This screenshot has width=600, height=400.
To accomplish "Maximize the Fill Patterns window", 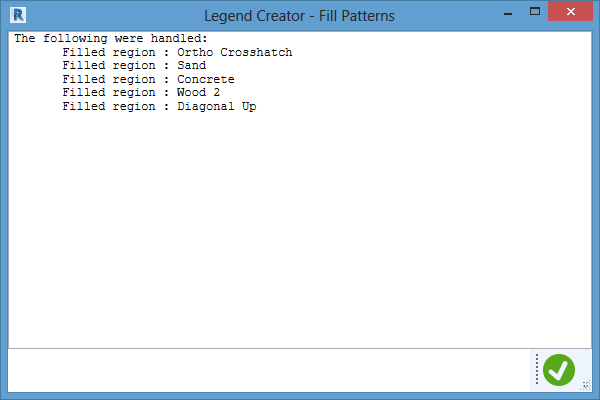I will (535, 11).
